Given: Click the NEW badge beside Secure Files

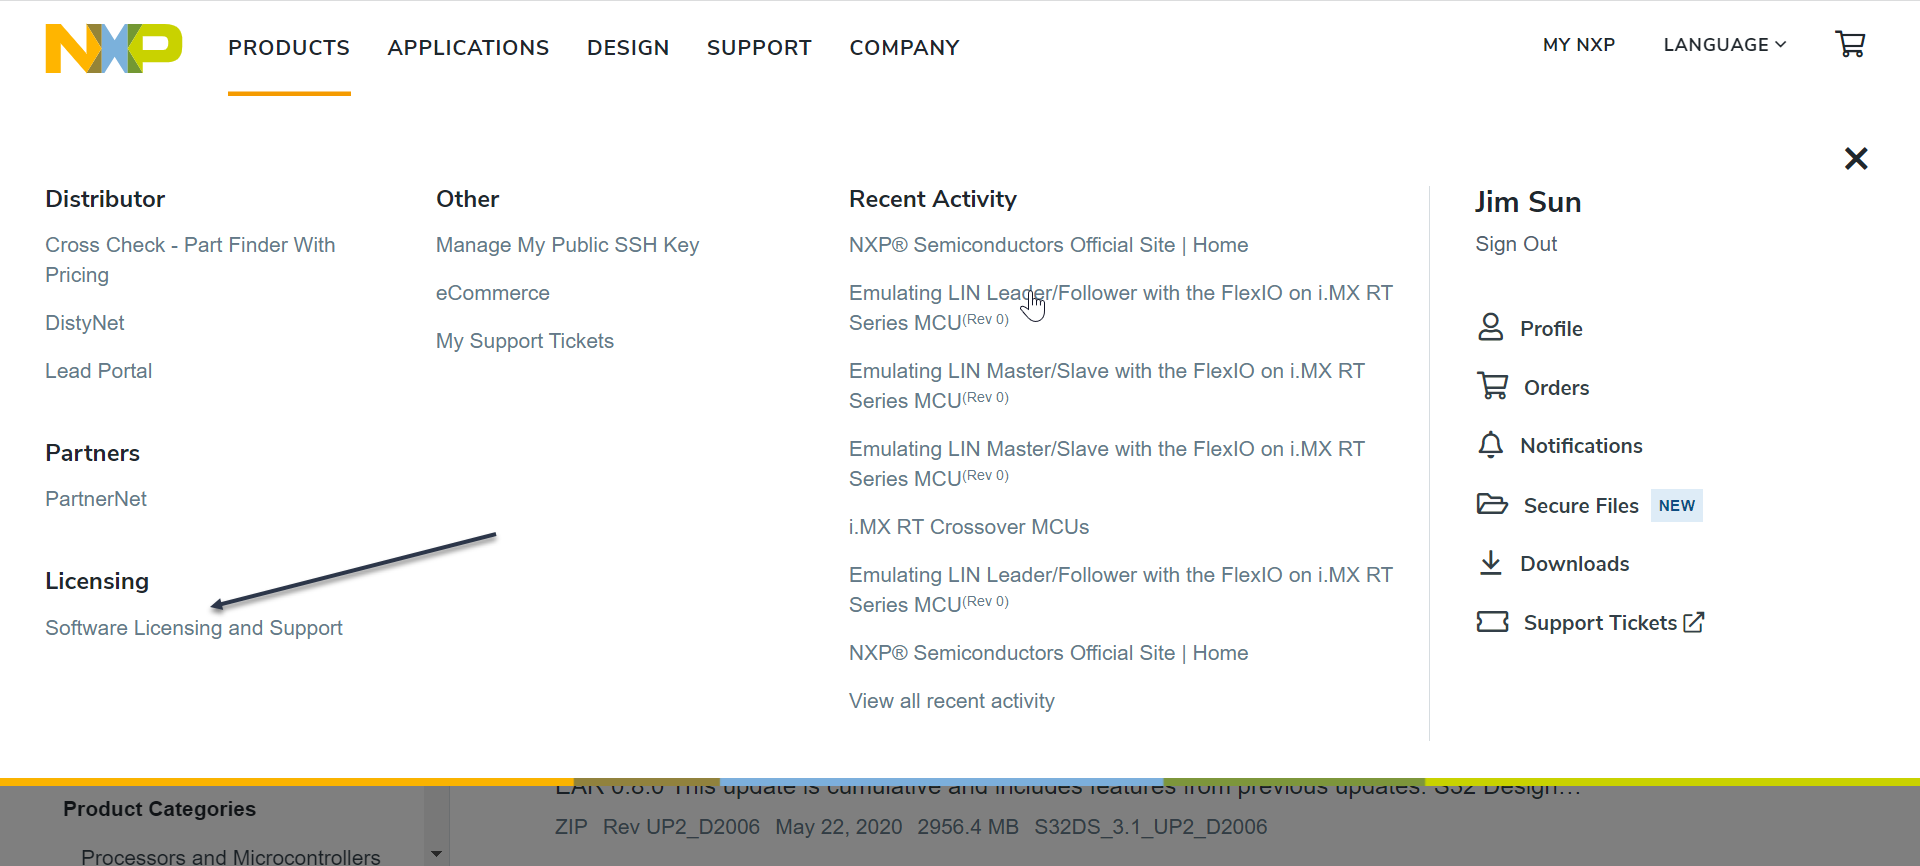Looking at the screenshot, I should click(1677, 506).
